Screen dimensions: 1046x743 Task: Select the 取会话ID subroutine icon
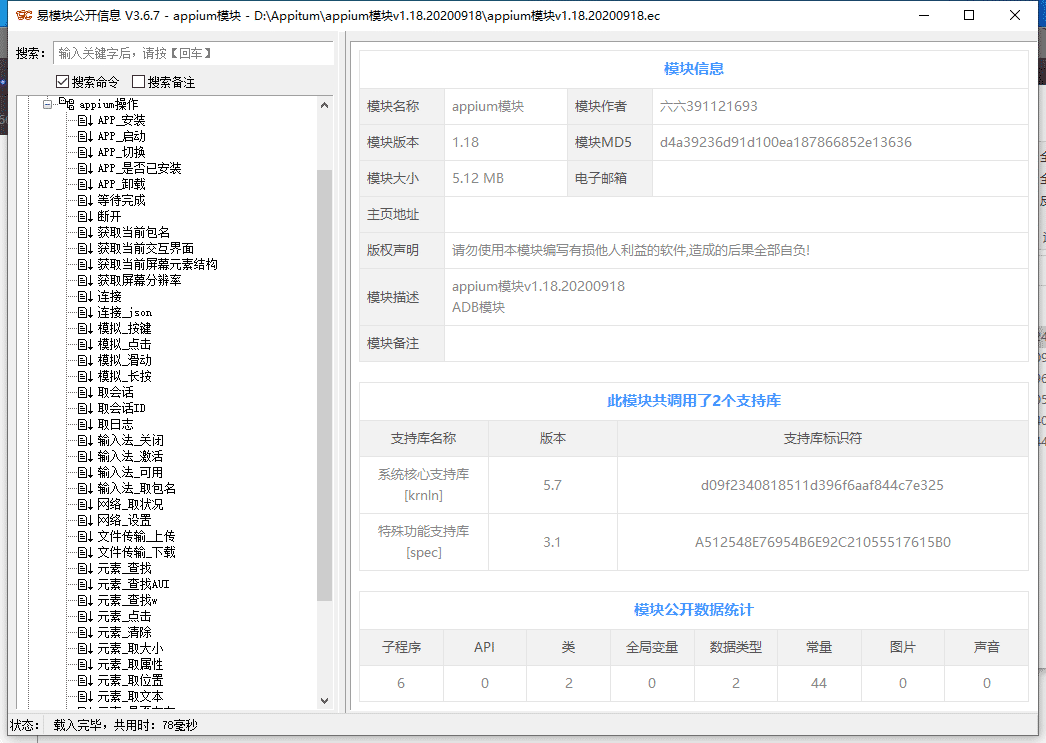(x=85, y=408)
